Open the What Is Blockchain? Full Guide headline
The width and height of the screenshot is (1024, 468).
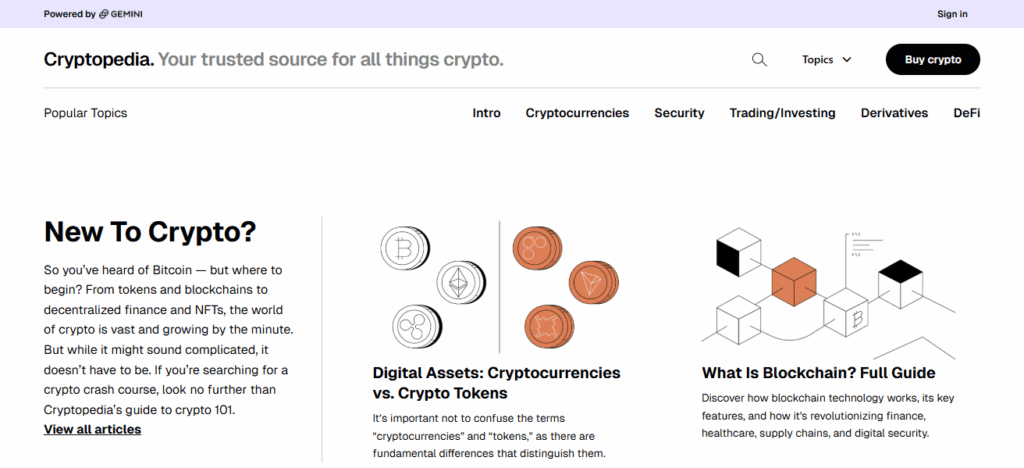[x=818, y=373]
